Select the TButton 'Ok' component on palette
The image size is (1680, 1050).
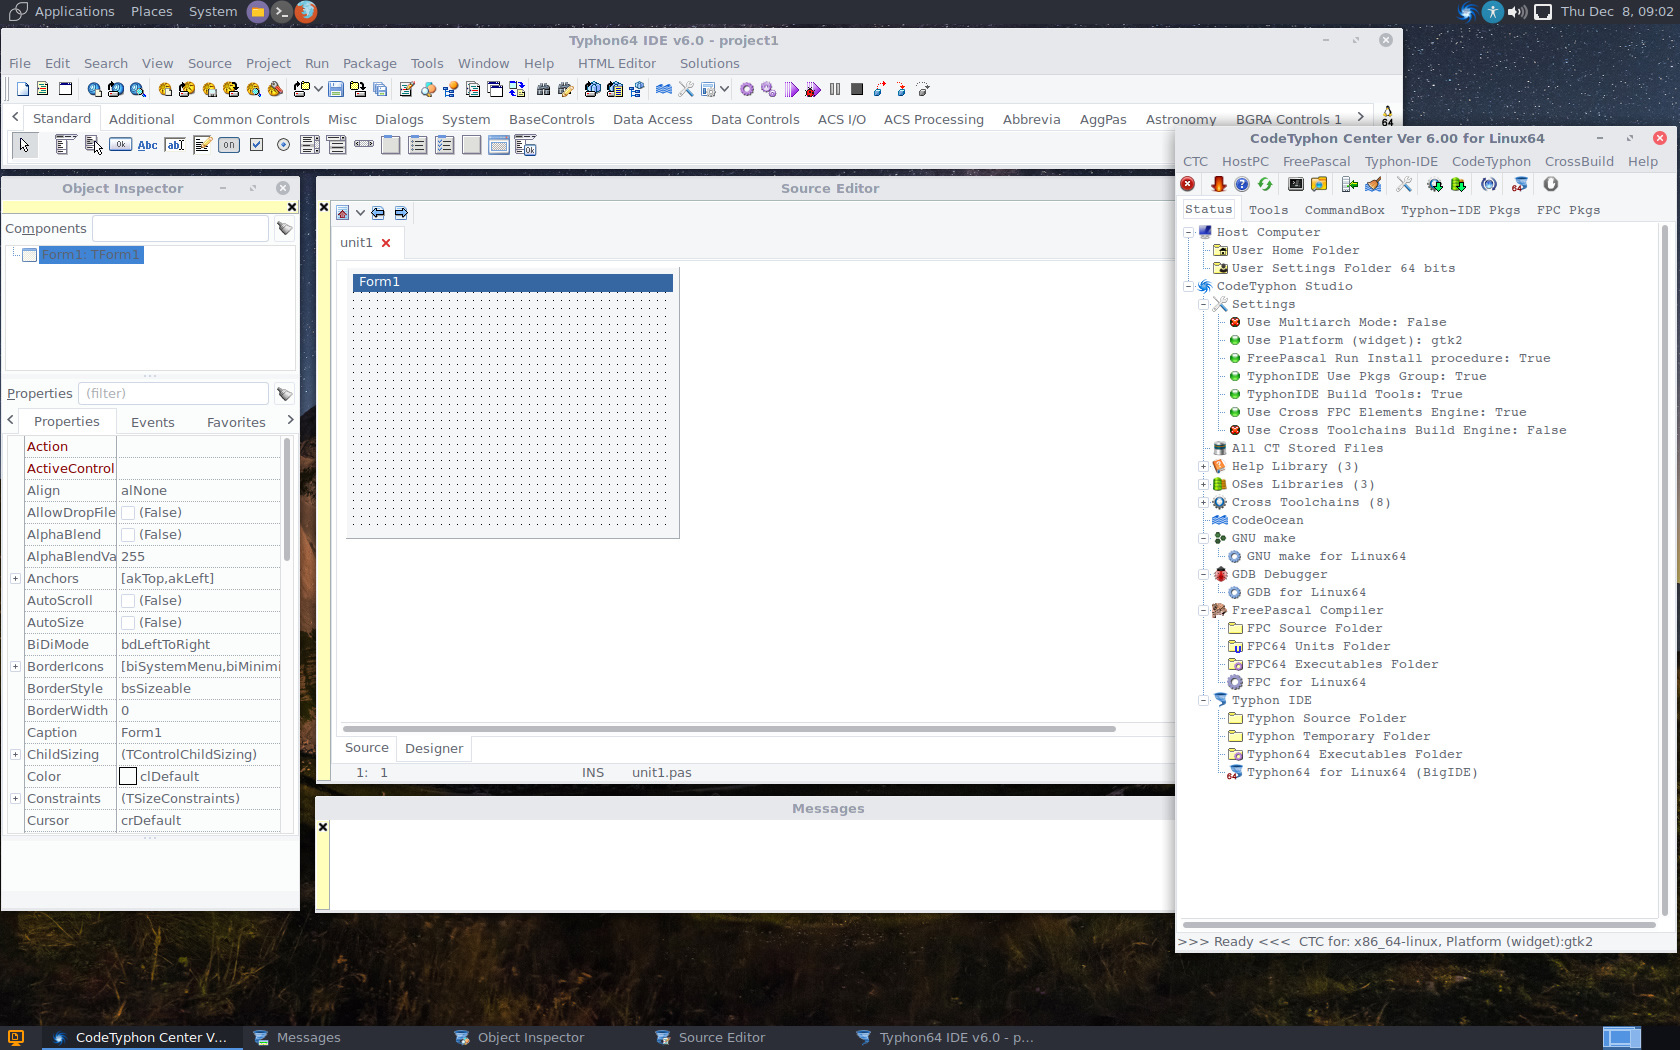click(120, 145)
